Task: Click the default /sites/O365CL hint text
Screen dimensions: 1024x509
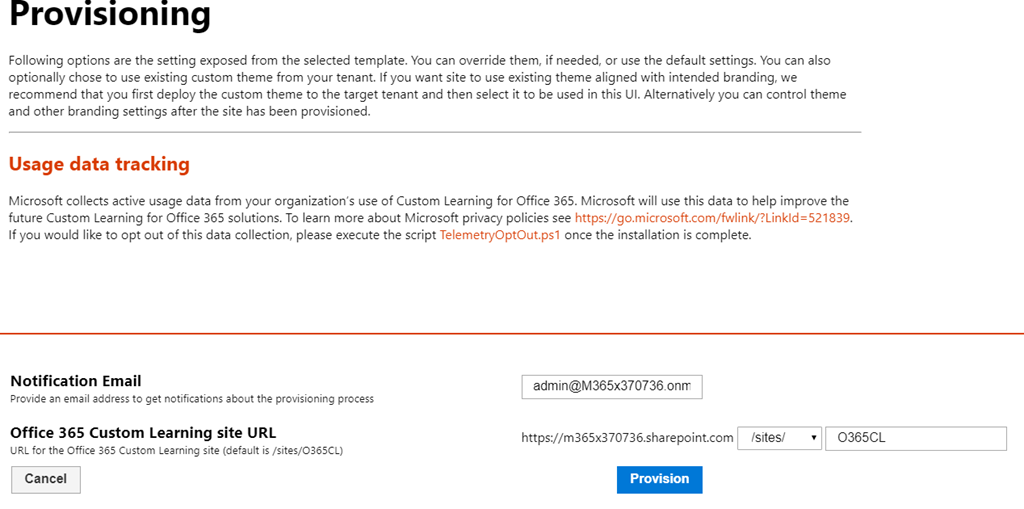Action: [x=176, y=451]
